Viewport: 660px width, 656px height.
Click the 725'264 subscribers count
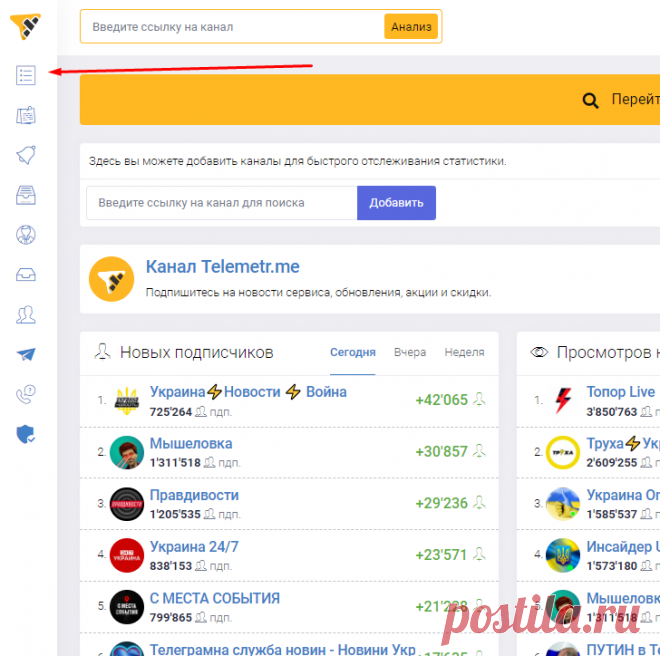pos(171,411)
